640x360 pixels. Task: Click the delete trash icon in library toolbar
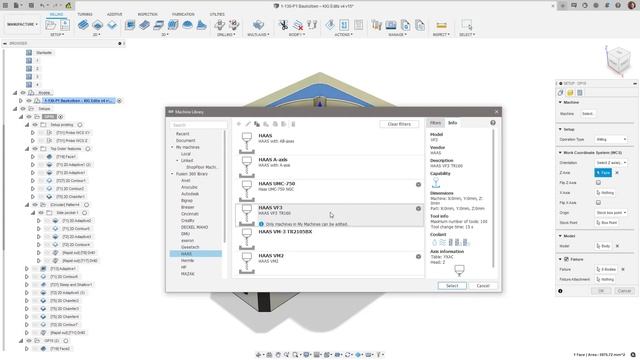tap(293, 124)
